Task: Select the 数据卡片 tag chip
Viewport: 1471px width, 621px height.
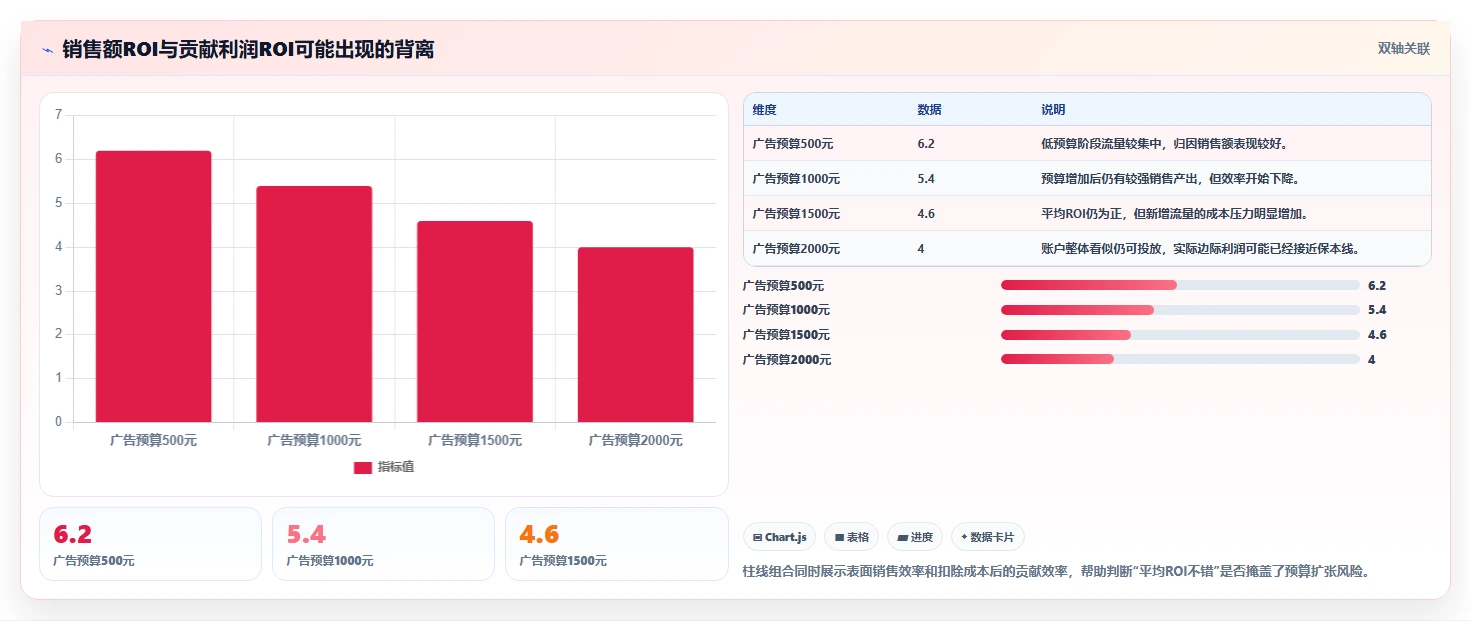Action: 988,537
